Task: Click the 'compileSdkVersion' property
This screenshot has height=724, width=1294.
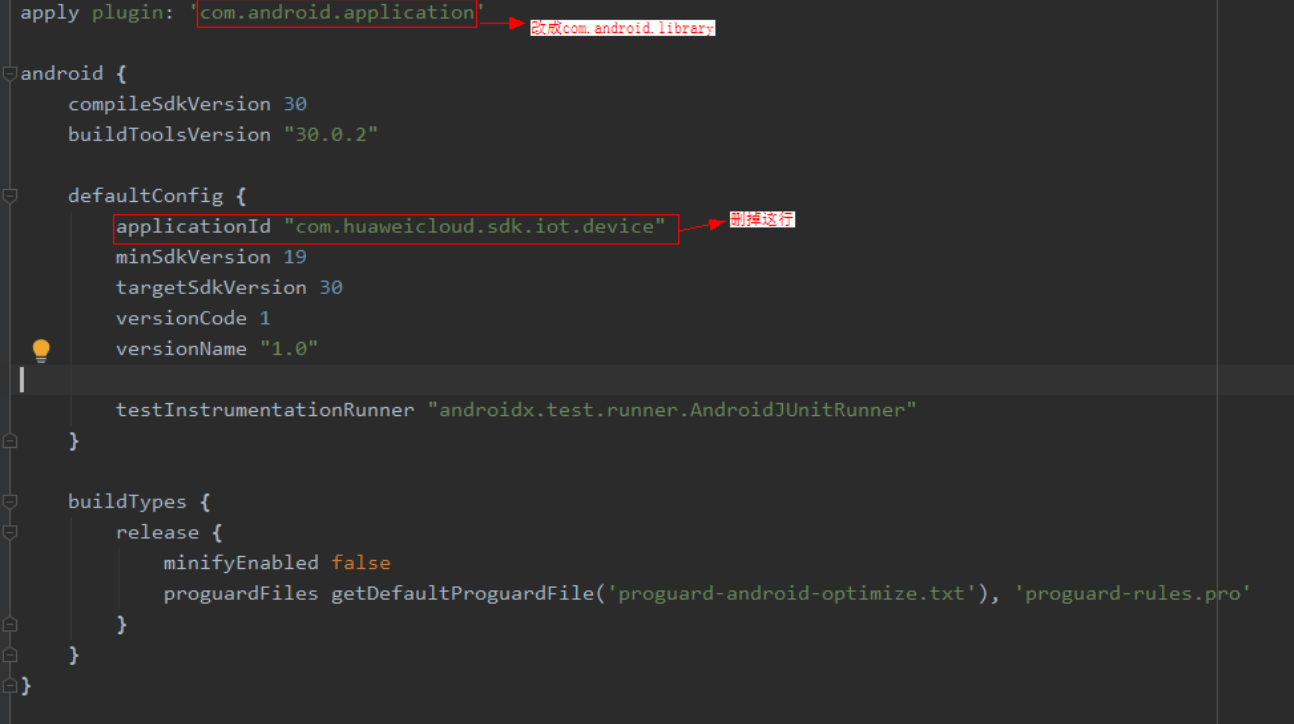Action: coord(169,104)
